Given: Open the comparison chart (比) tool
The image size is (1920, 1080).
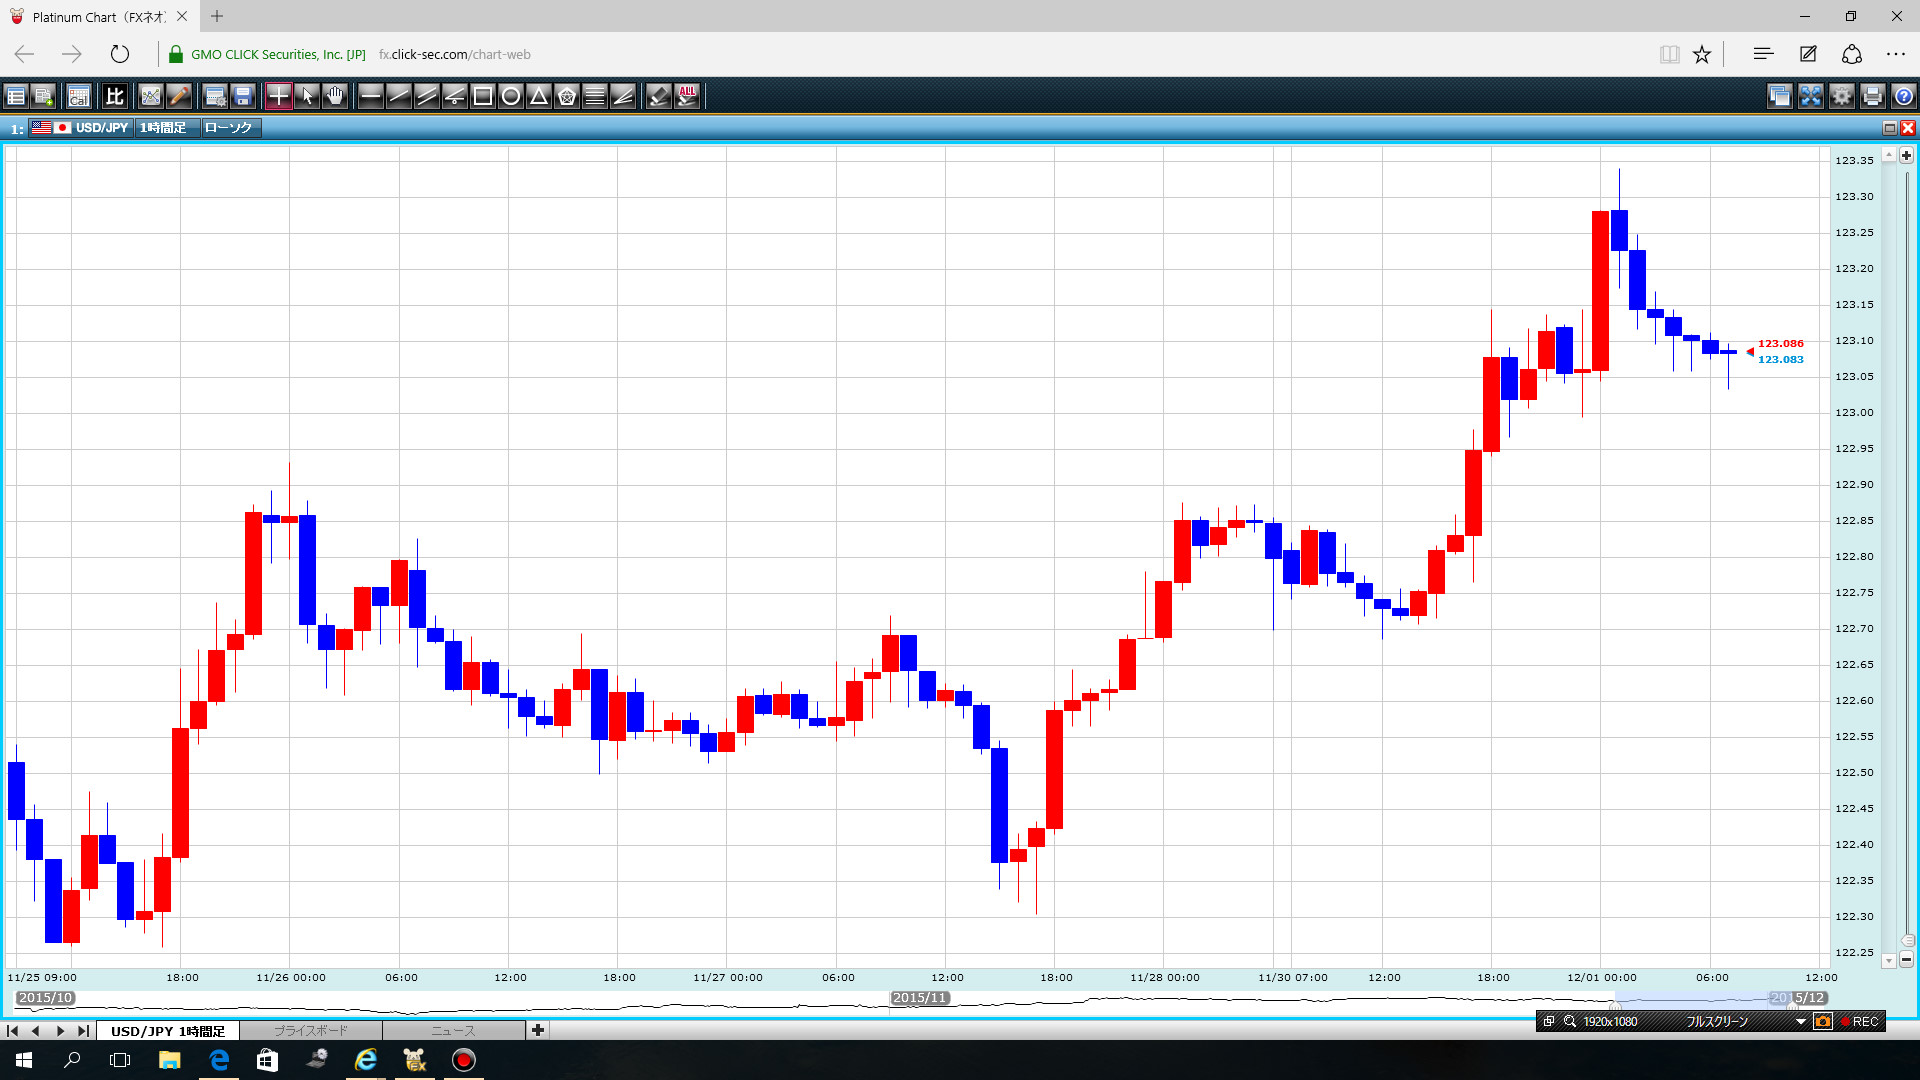Looking at the screenshot, I should [115, 96].
